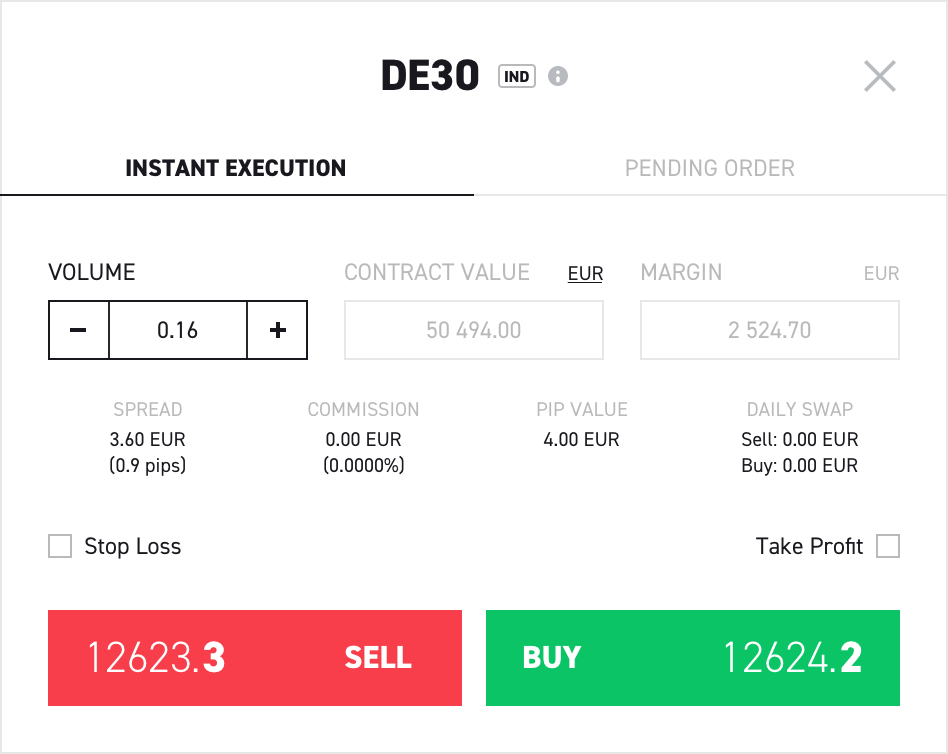Click the Stop Loss label text
Viewport: 948px width, 754px height.
pyautogui.click(x=132, y=547)
